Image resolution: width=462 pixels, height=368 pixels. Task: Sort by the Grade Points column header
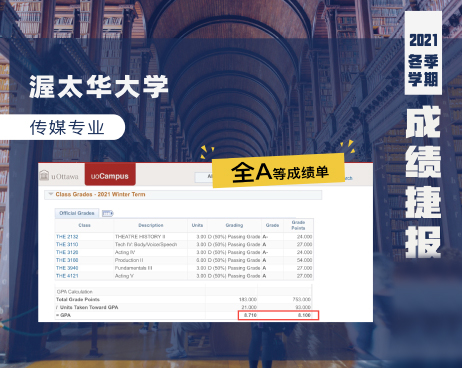(298, 225)
